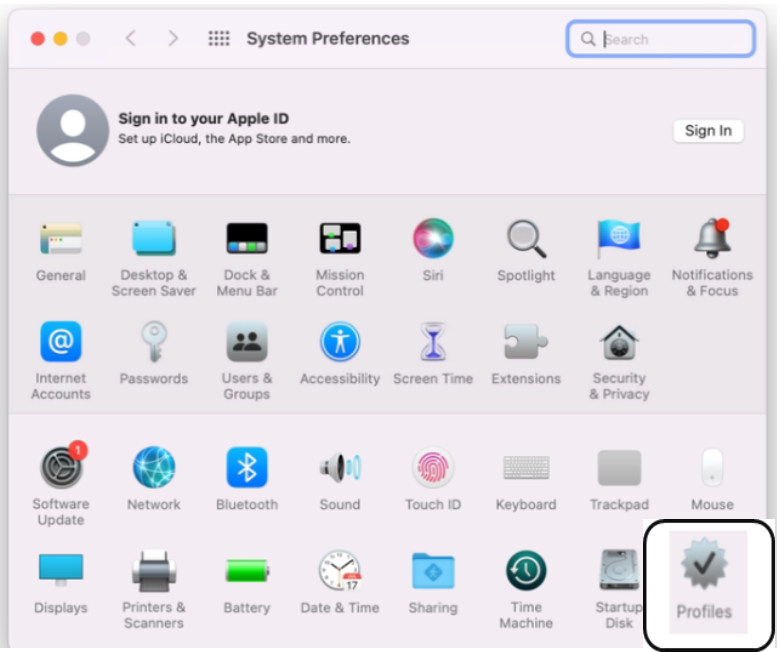The image size is (780, 652).
Task: Click 'Sign in to your Apple ID' text
Action: coord(203,118)
